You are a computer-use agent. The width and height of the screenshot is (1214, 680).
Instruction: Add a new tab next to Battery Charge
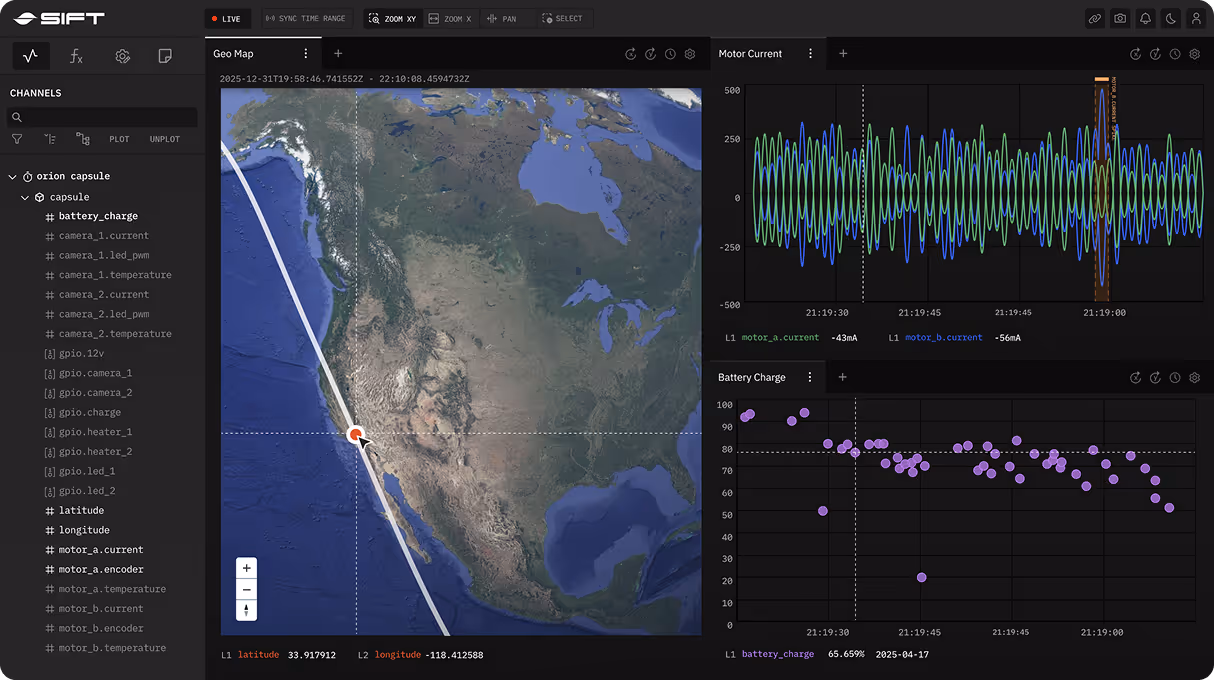(x=843, y=378)
